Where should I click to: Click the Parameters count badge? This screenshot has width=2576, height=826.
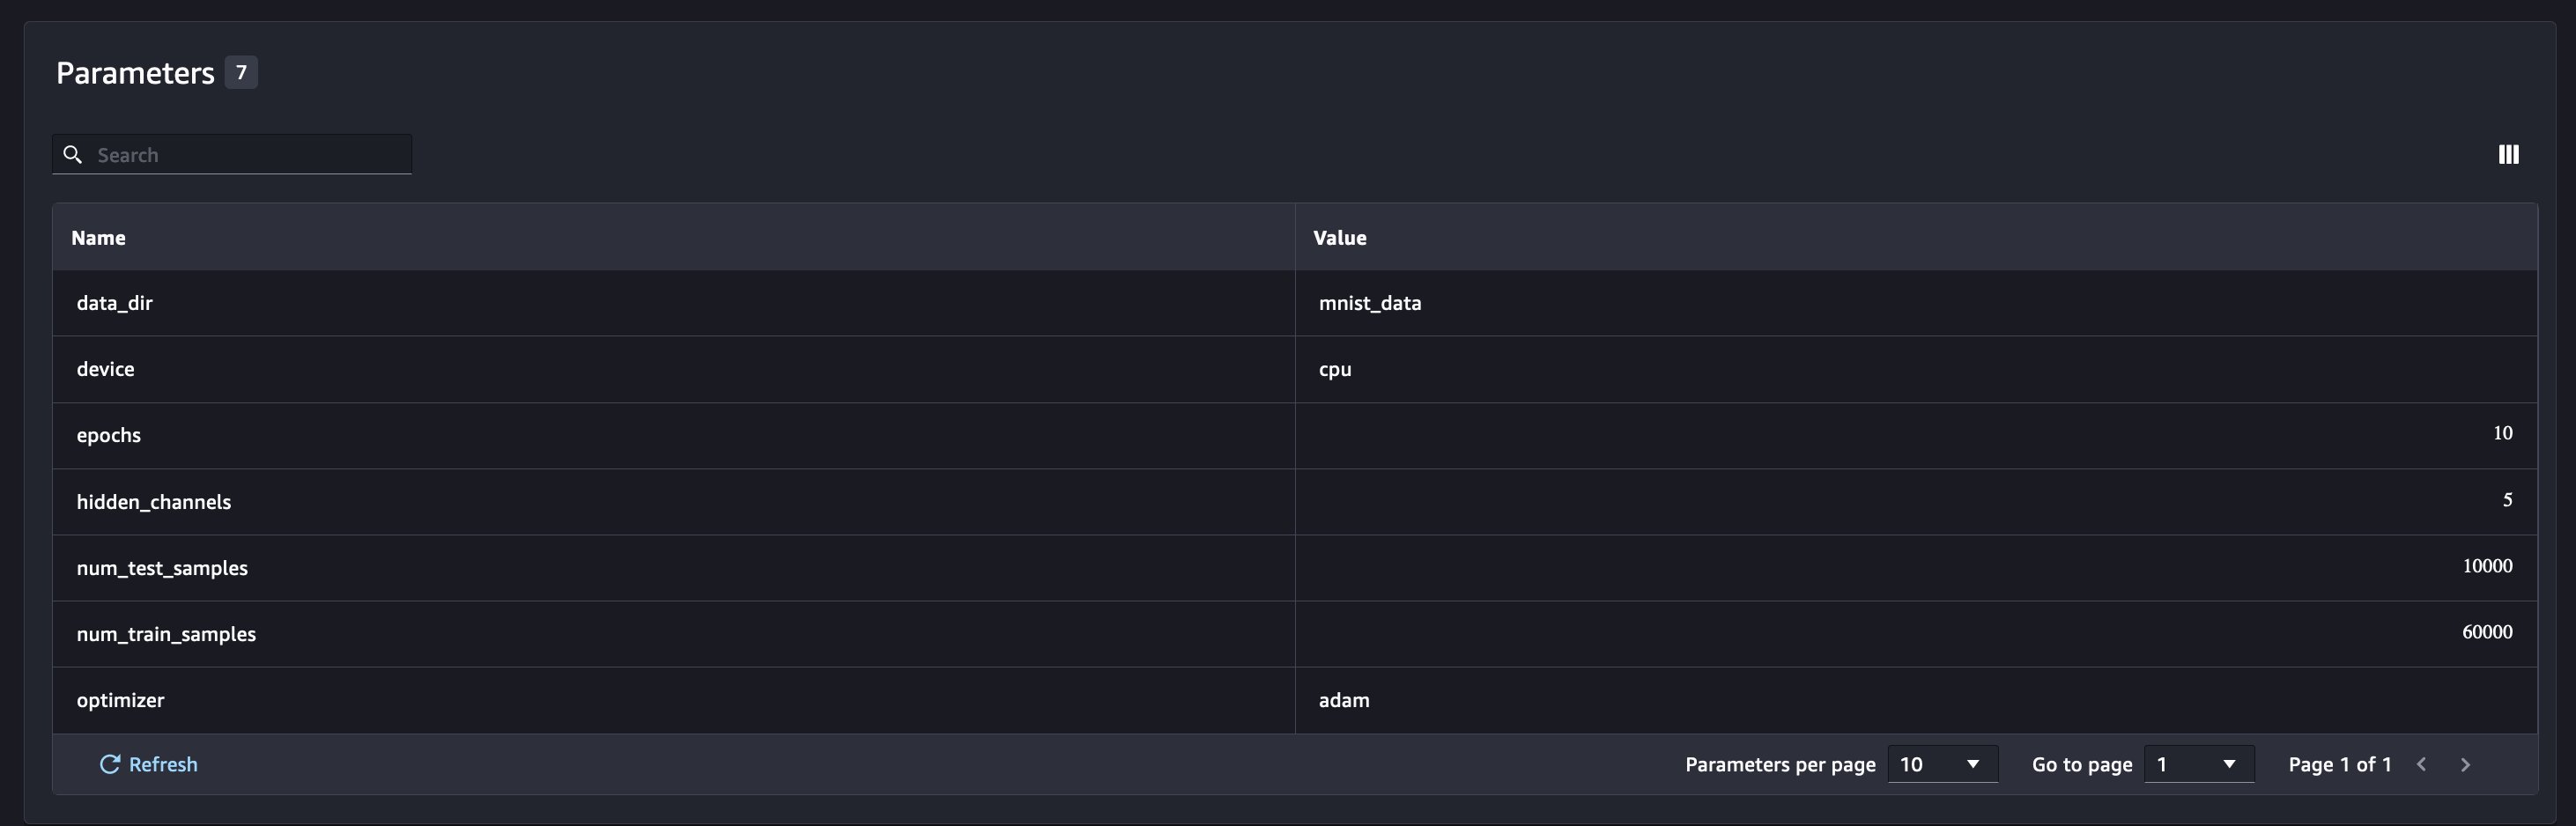[x=241, y=73]
